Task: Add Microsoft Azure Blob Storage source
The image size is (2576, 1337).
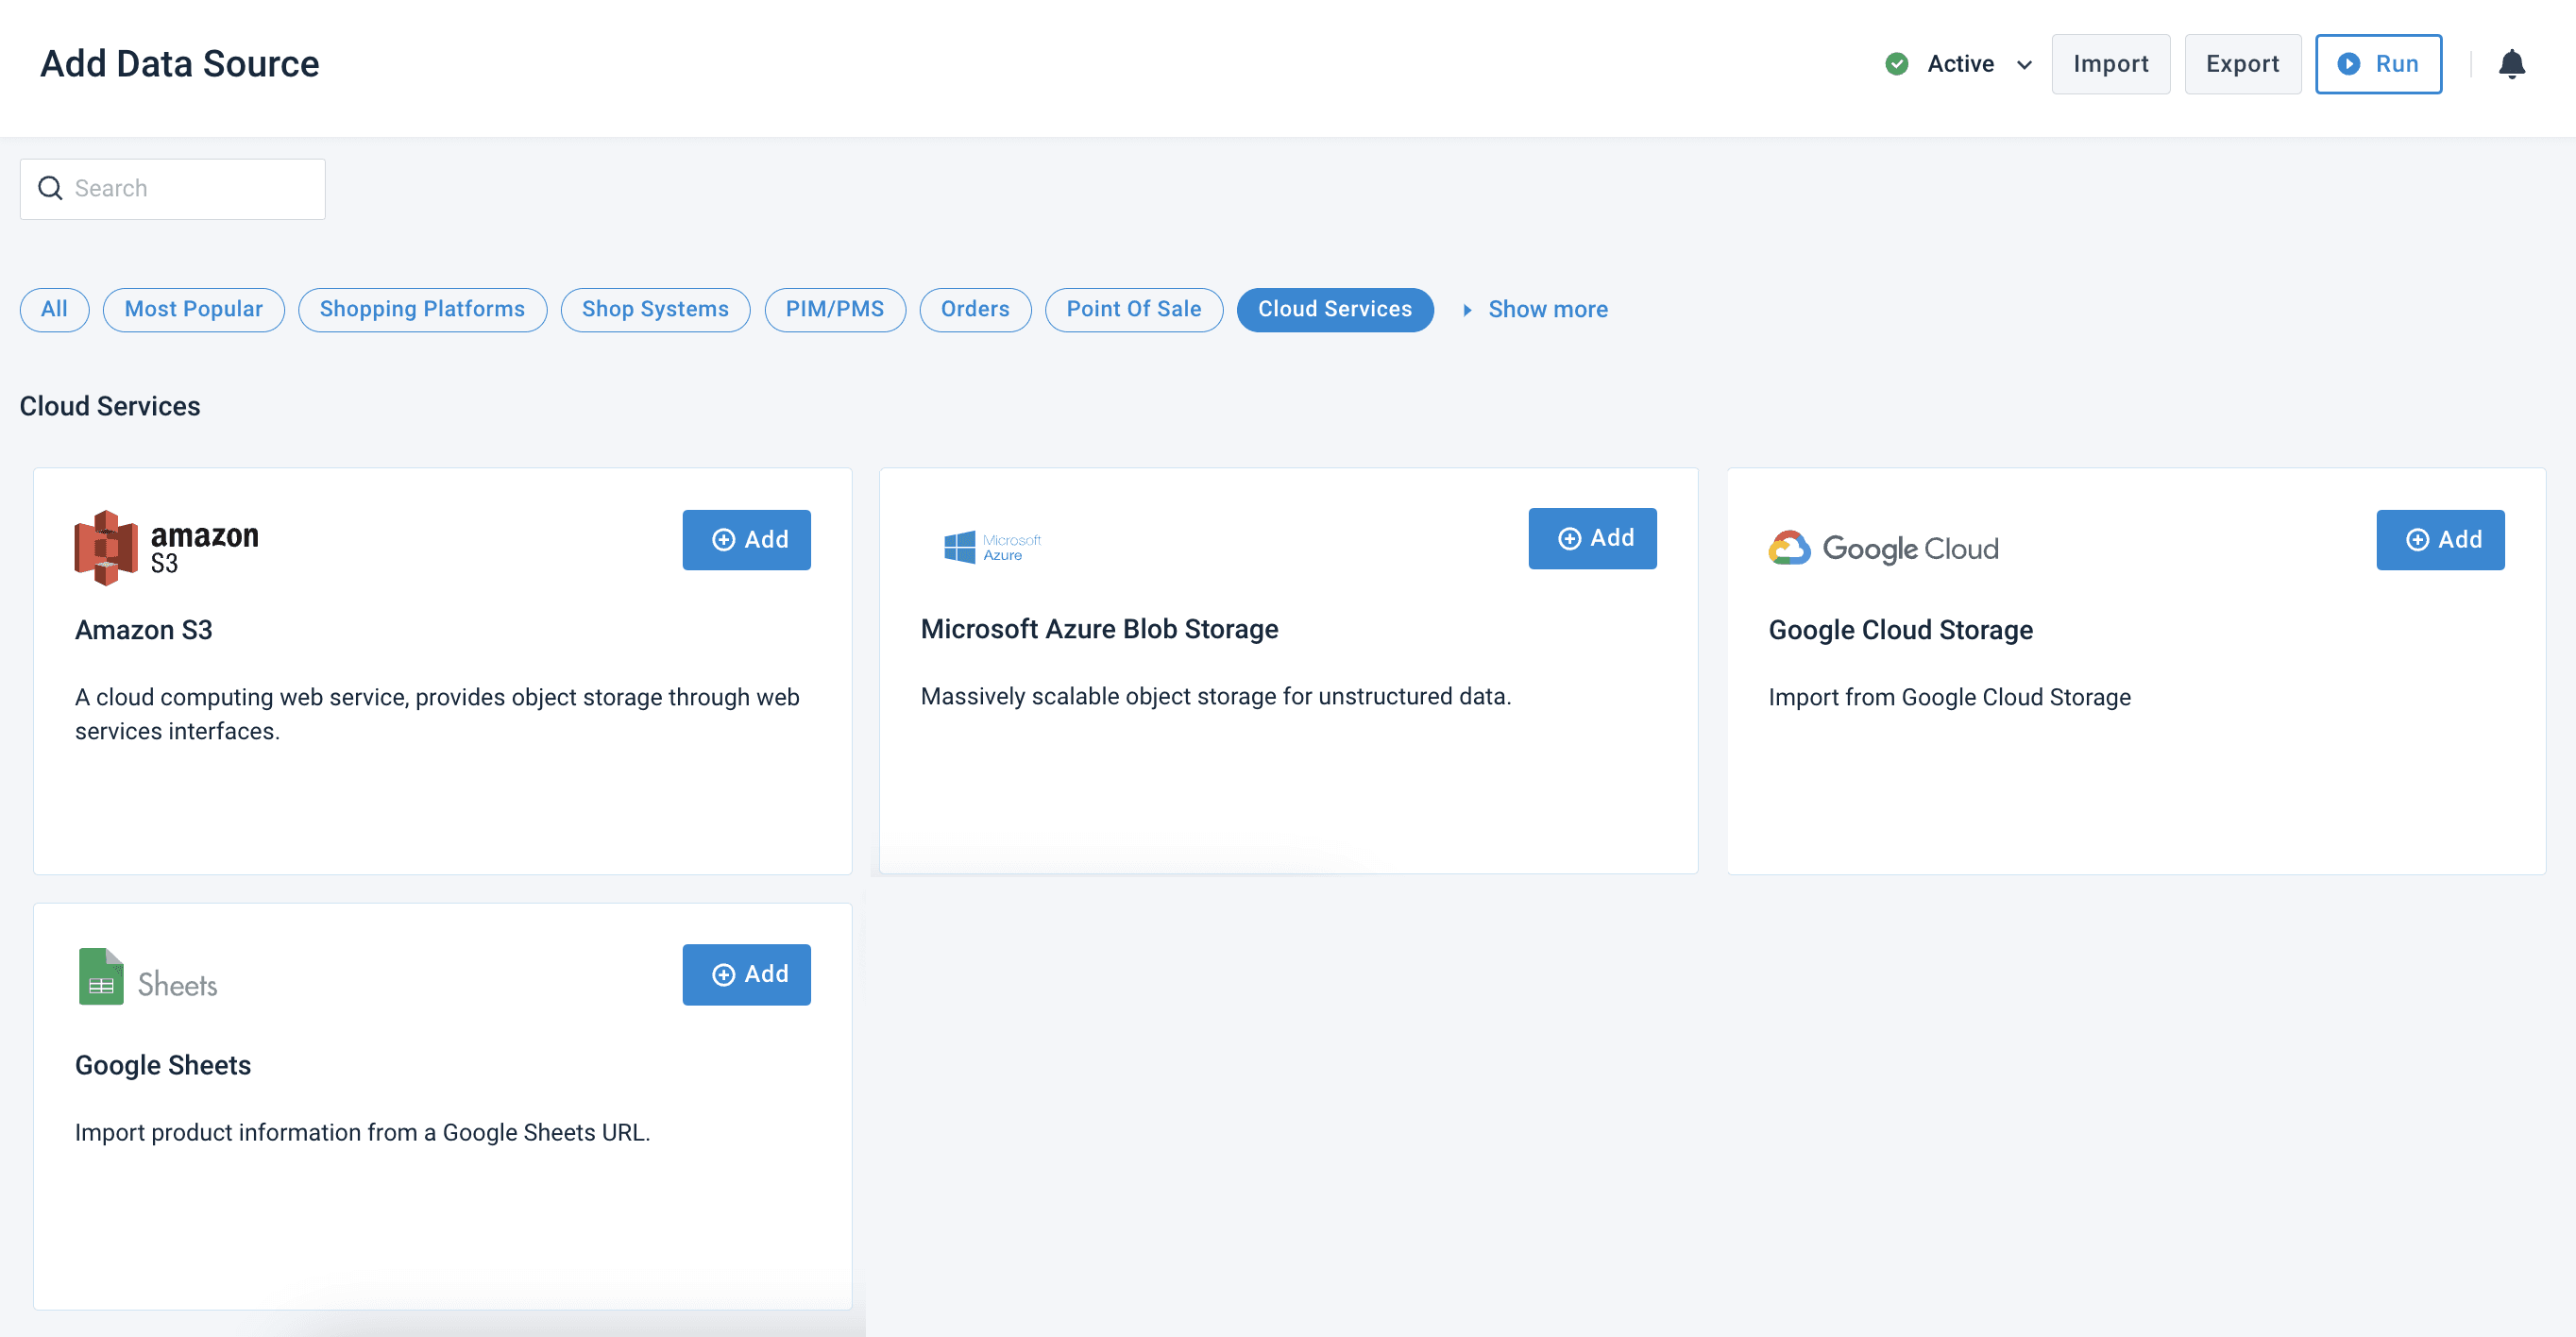Action: pyautogui.click(x=1592, y=538)
